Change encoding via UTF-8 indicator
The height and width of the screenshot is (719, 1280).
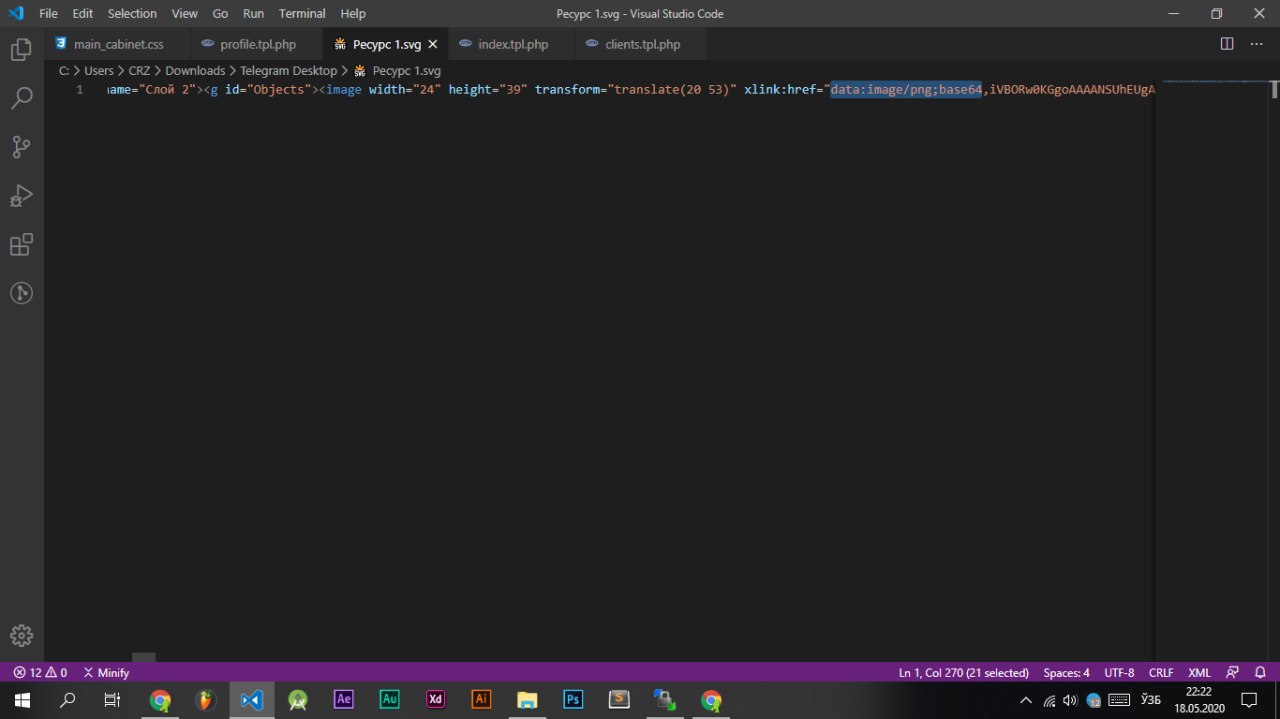coord(1119,673)
